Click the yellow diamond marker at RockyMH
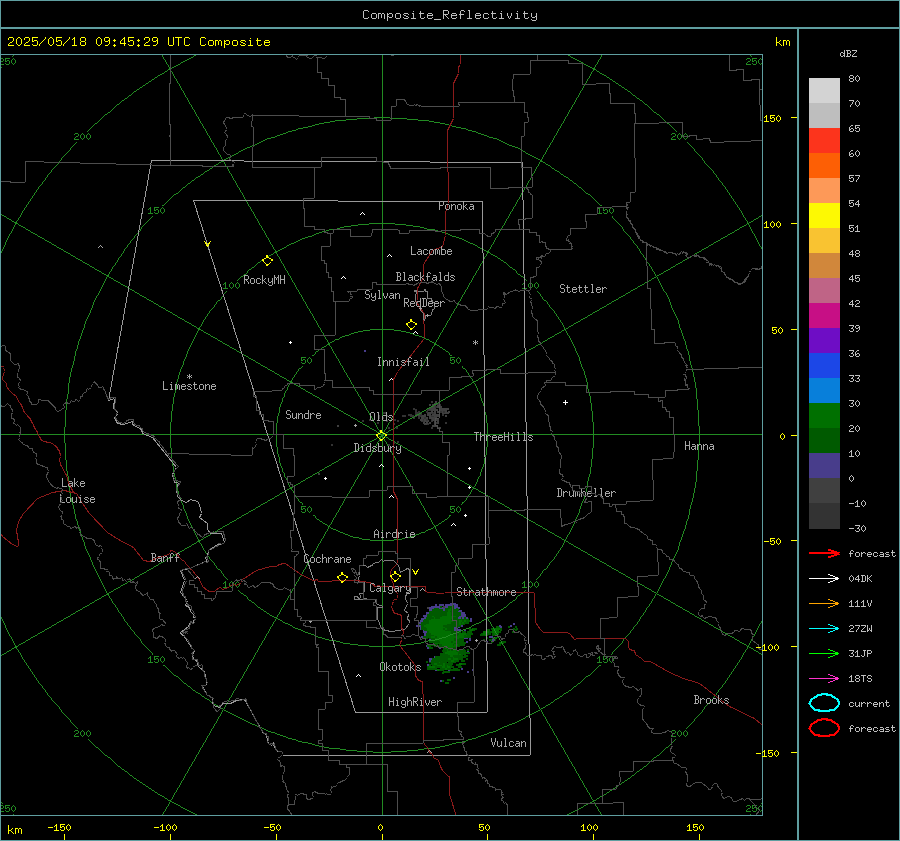Image resolution: width=900 pixels, height=841 pixels. point(267,261)
